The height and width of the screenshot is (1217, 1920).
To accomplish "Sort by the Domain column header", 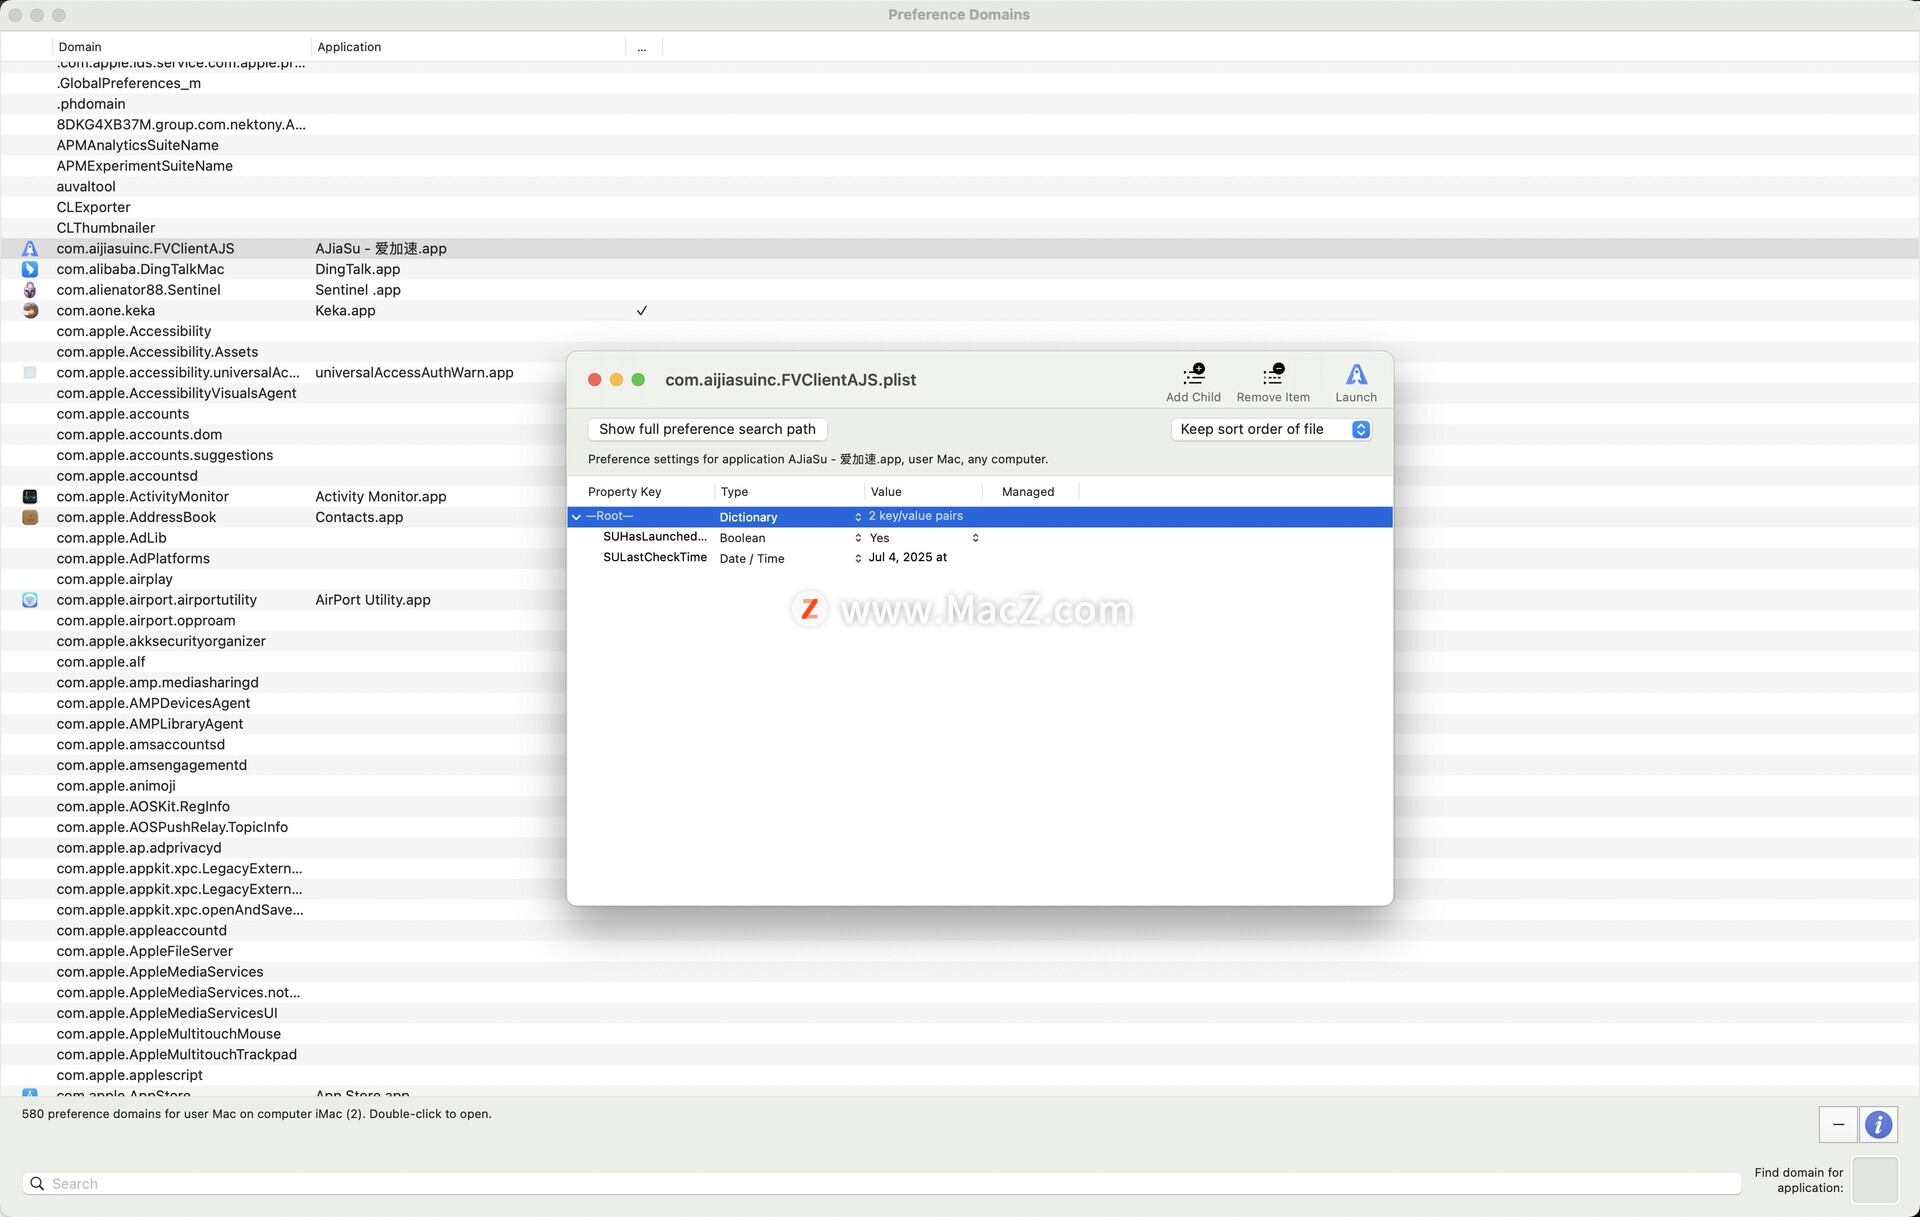I will 181,47.
